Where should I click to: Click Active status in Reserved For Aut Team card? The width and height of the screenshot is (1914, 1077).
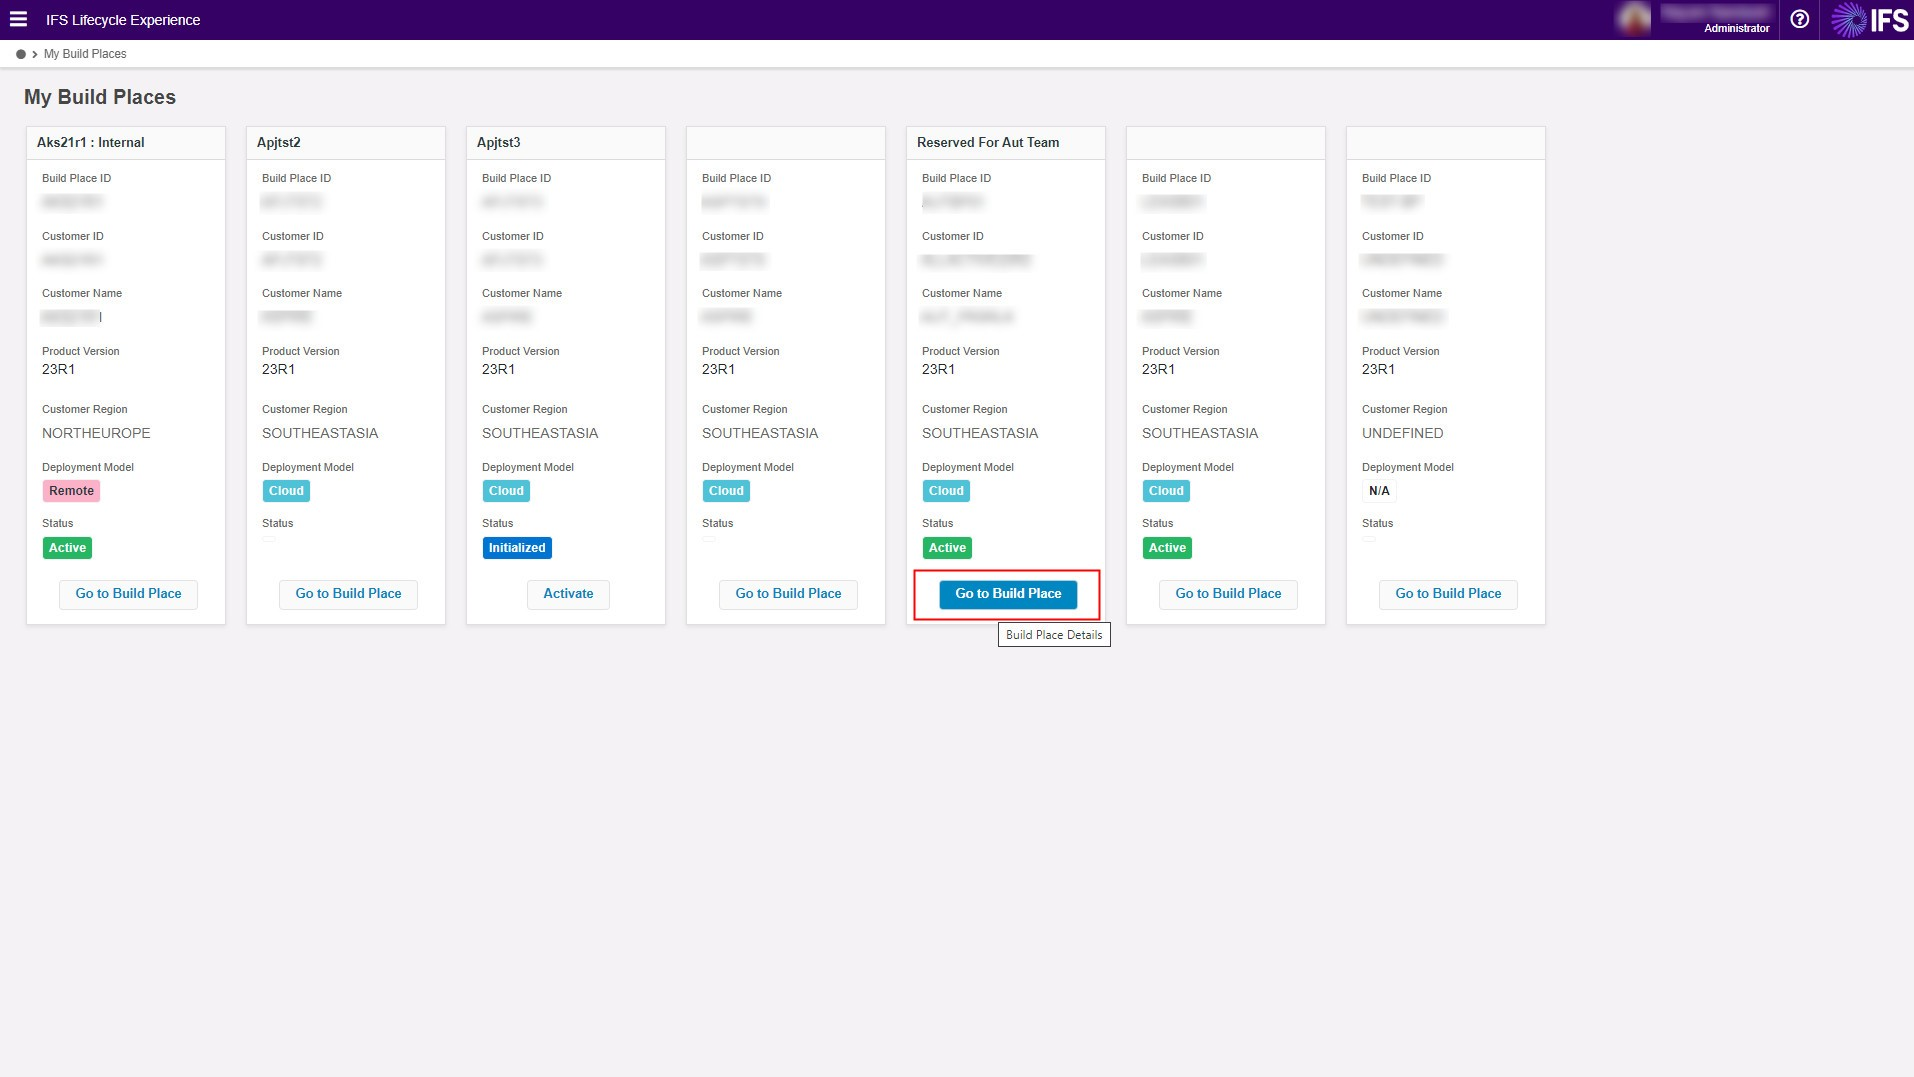(947, 548)
